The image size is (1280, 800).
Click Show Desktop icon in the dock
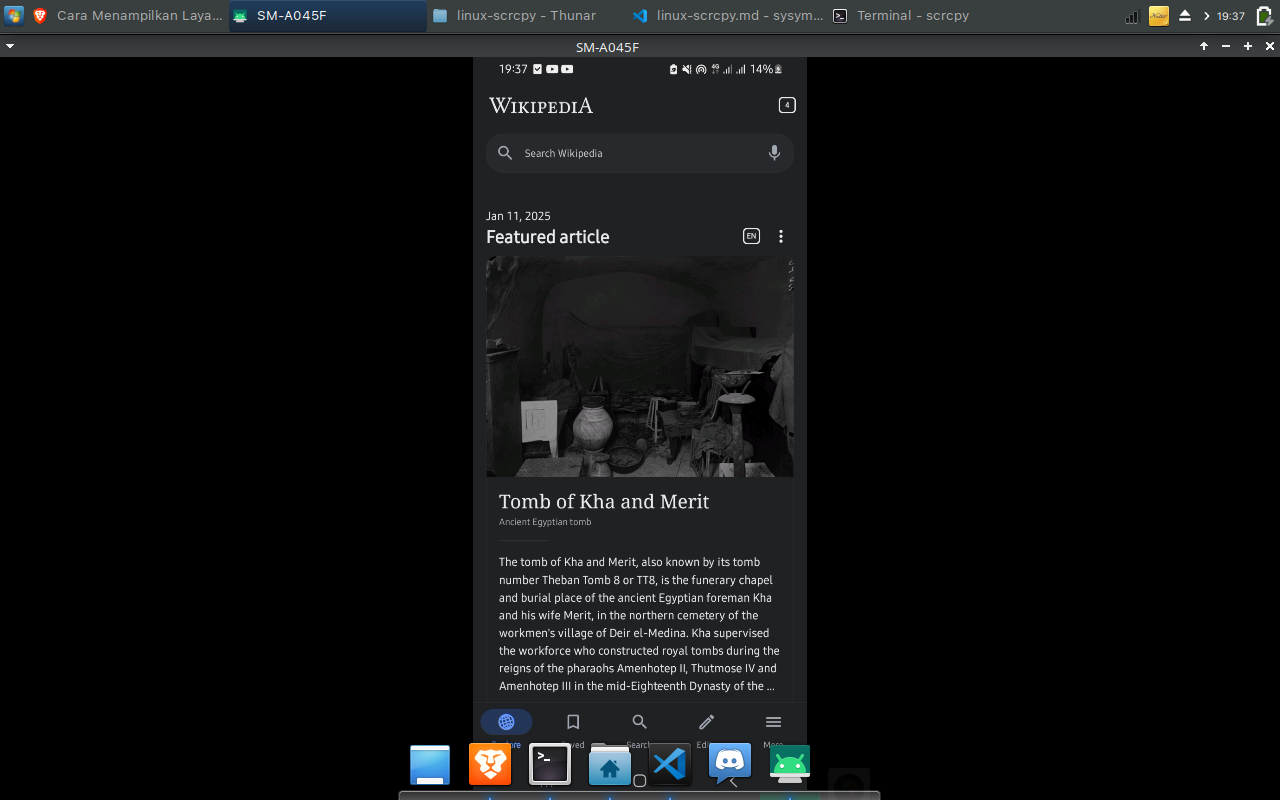tap(430, 765)
